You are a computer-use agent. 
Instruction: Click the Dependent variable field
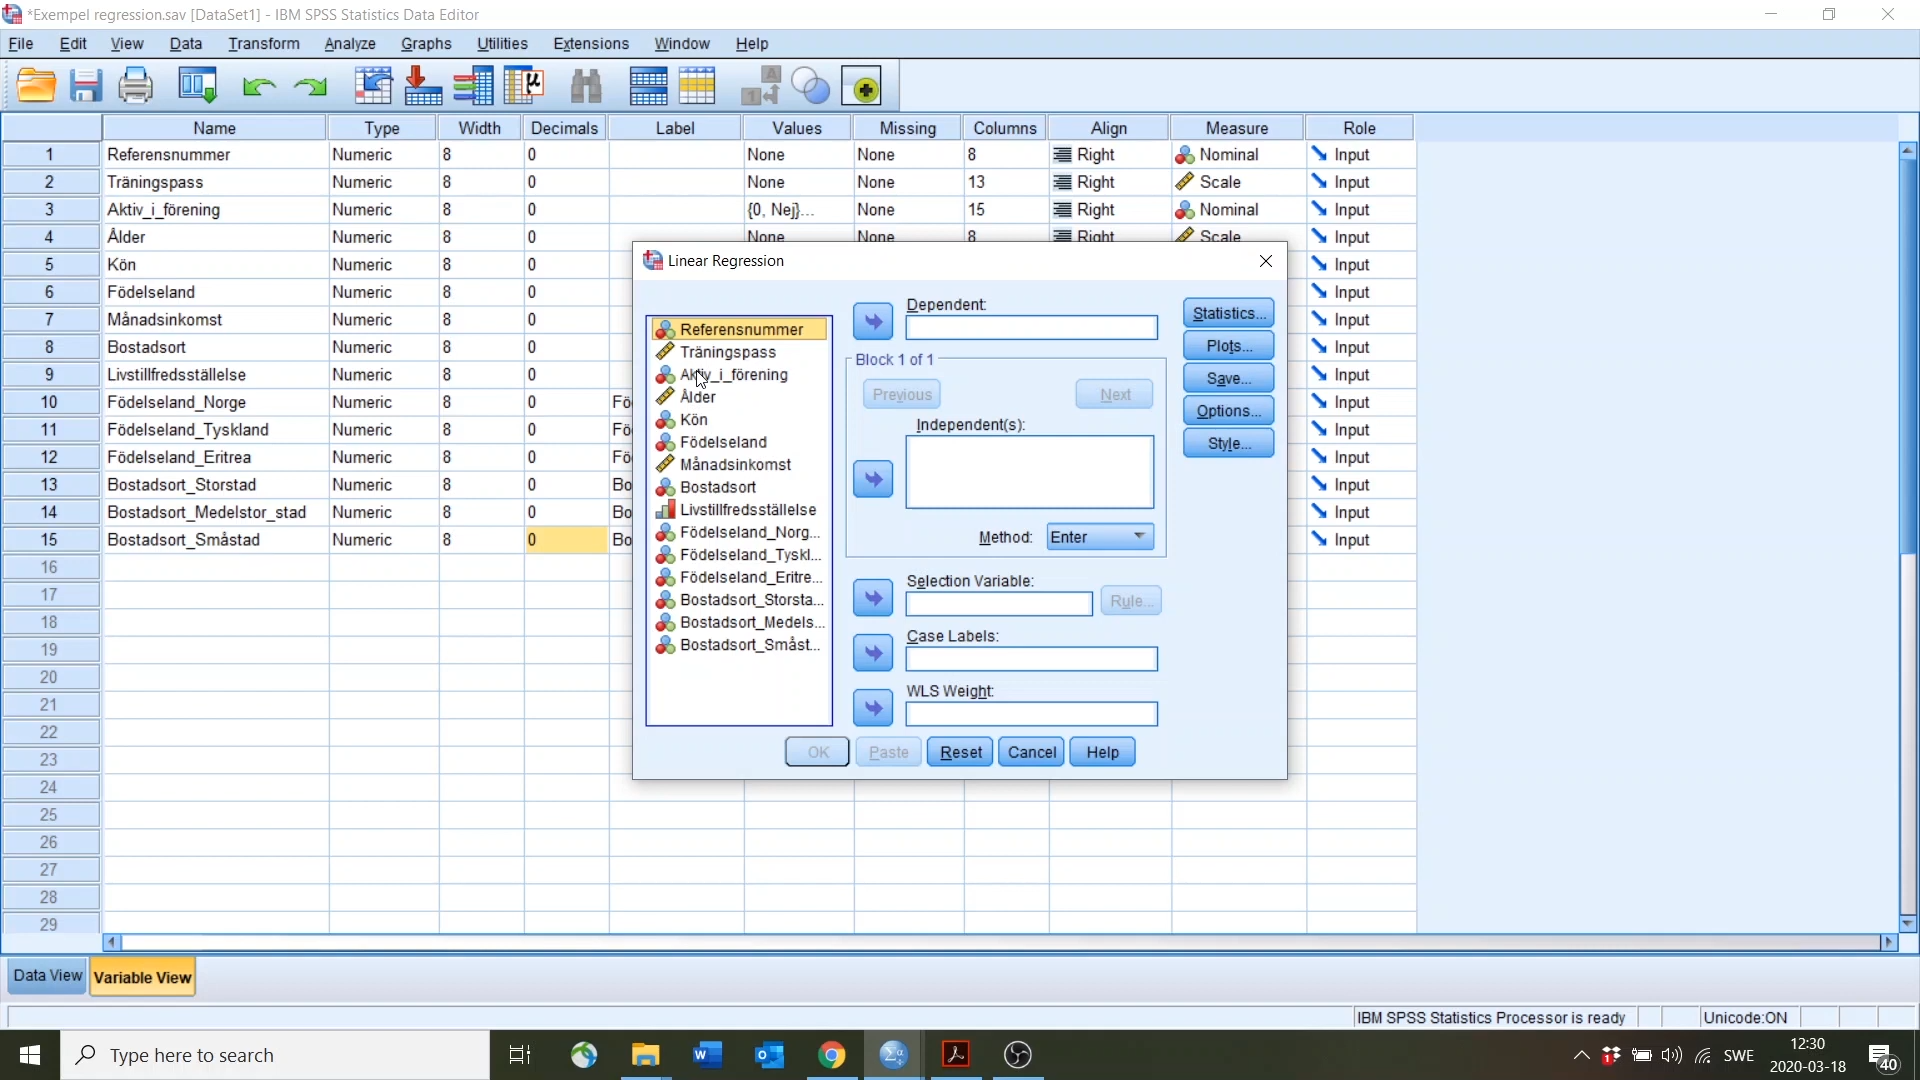(1032, 328)
